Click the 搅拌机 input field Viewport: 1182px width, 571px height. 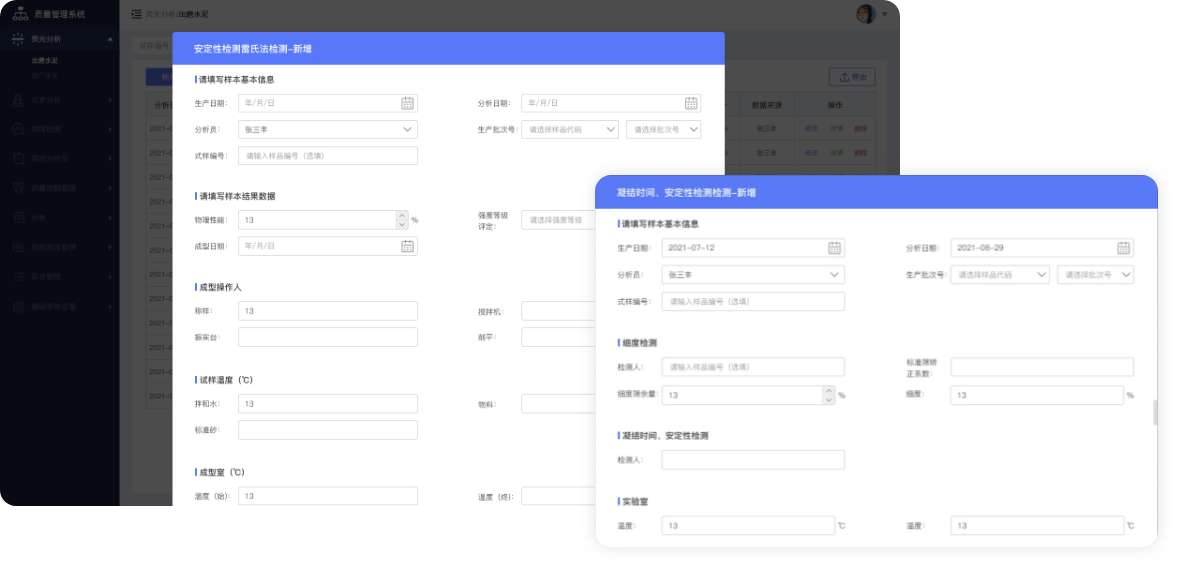[558, 311]
